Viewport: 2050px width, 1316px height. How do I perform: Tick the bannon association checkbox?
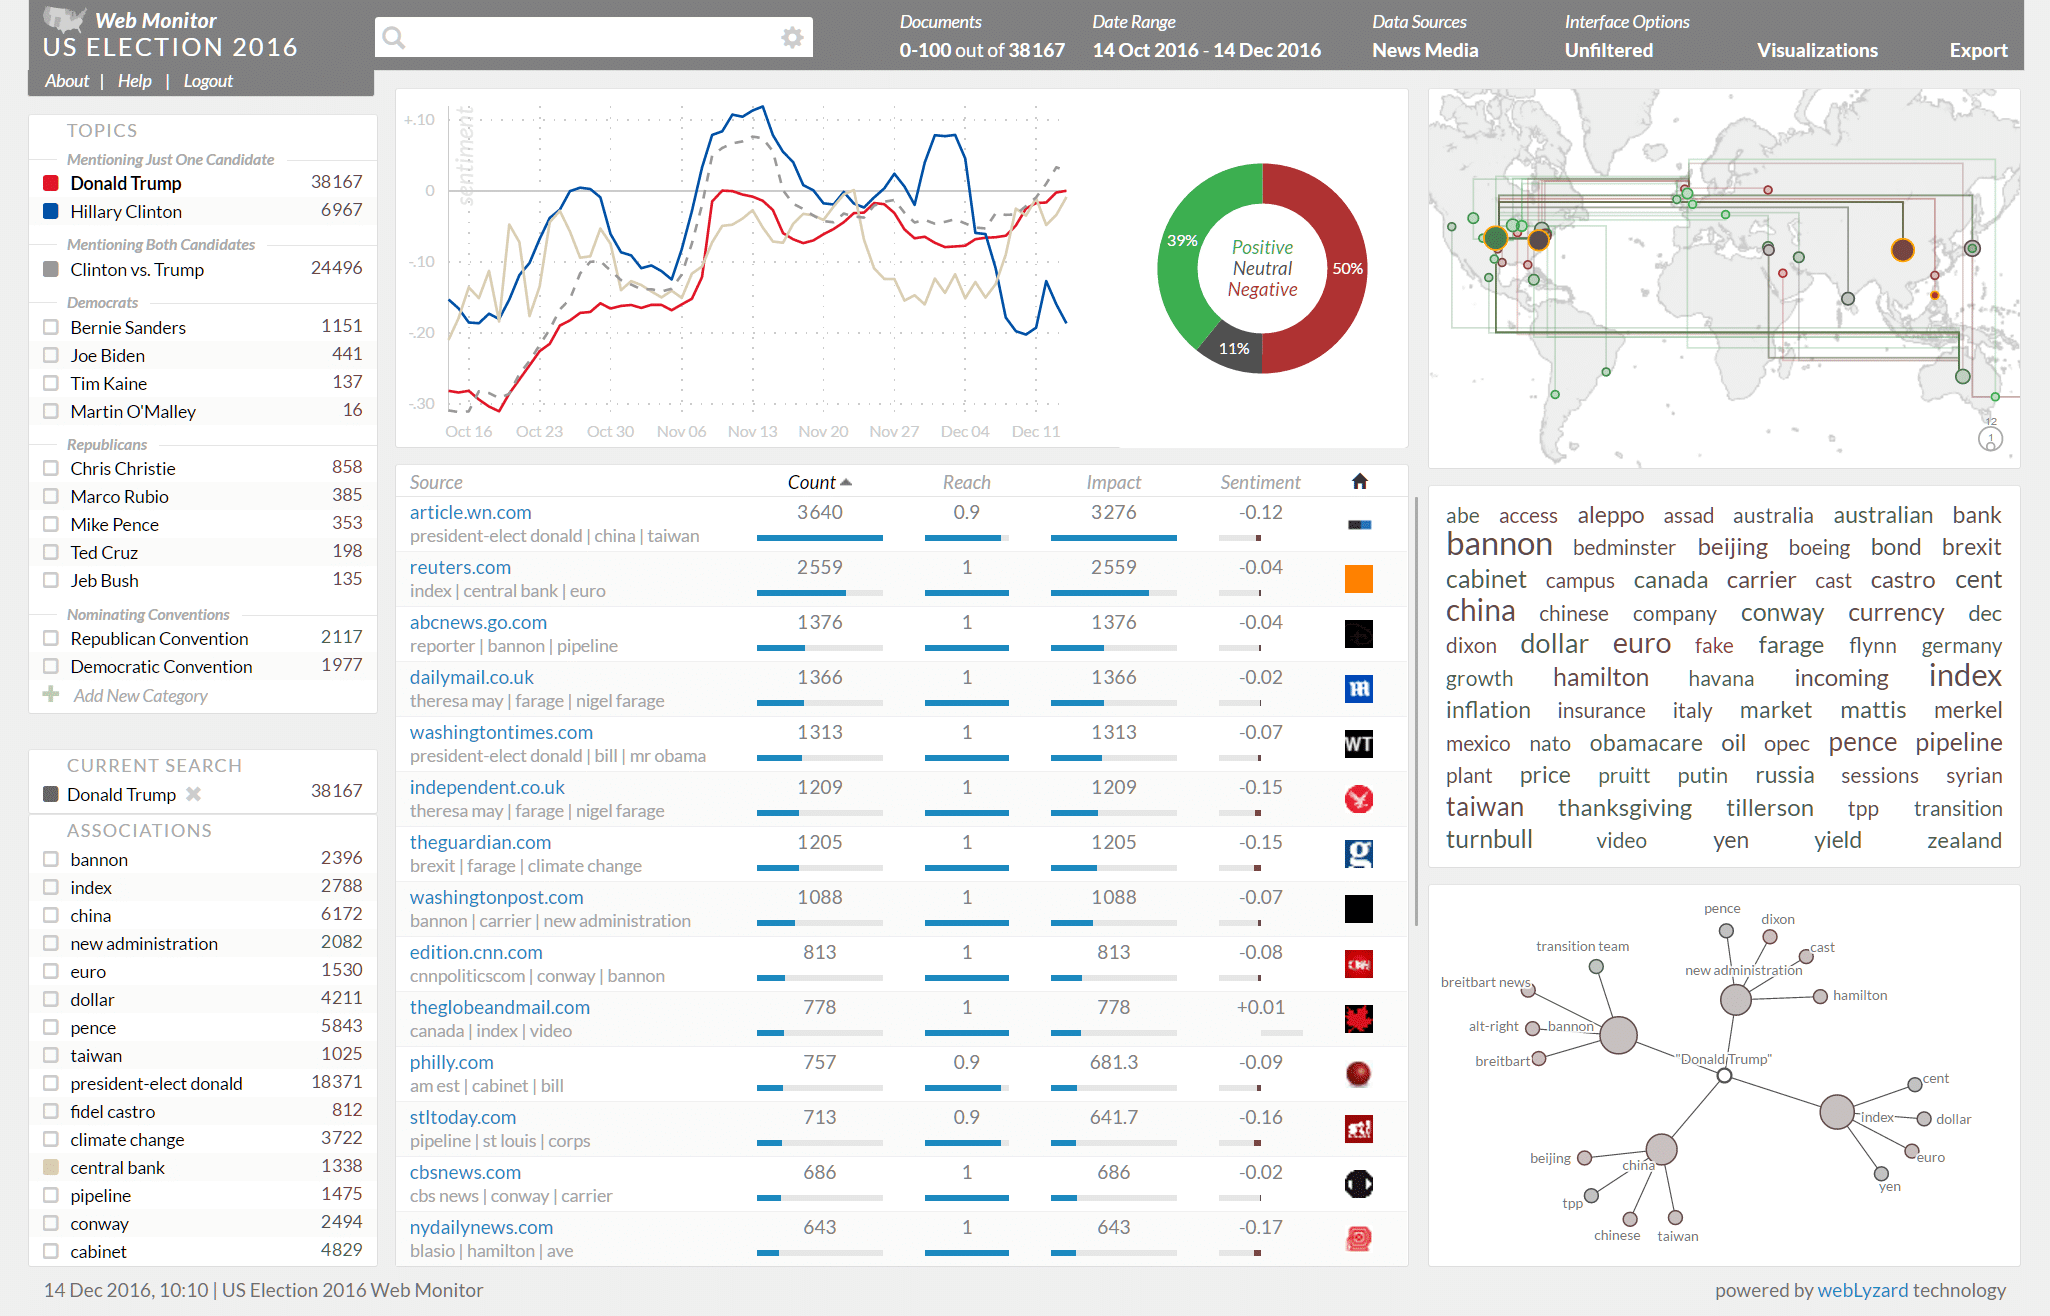51,859
